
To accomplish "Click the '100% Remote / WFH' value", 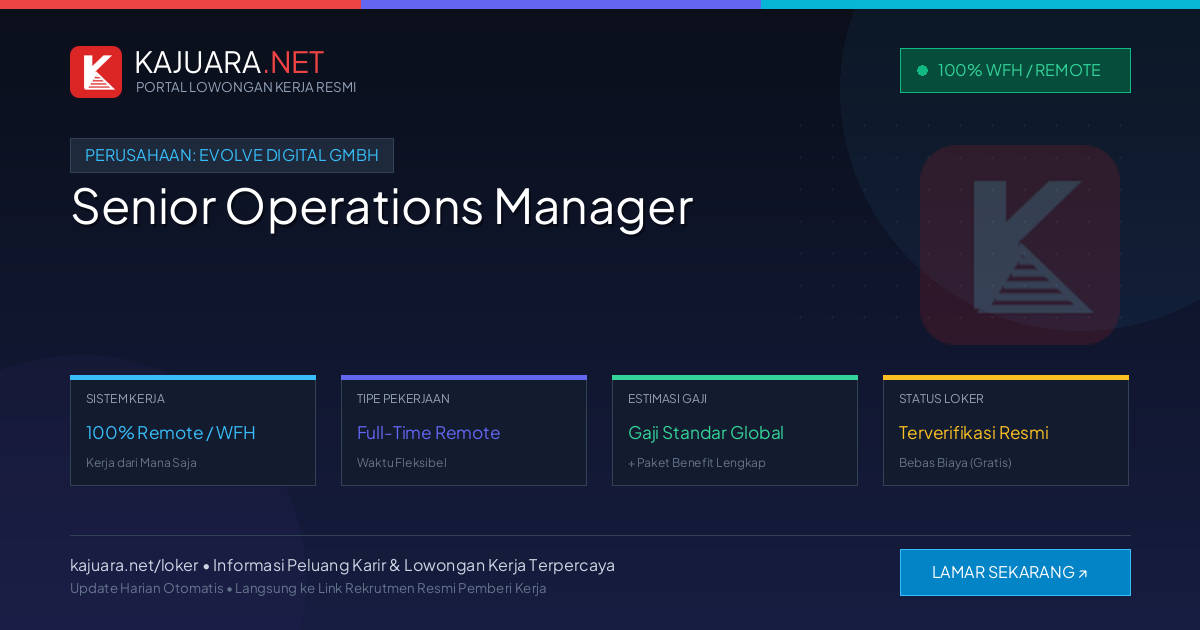I will (x=171, y=433).
